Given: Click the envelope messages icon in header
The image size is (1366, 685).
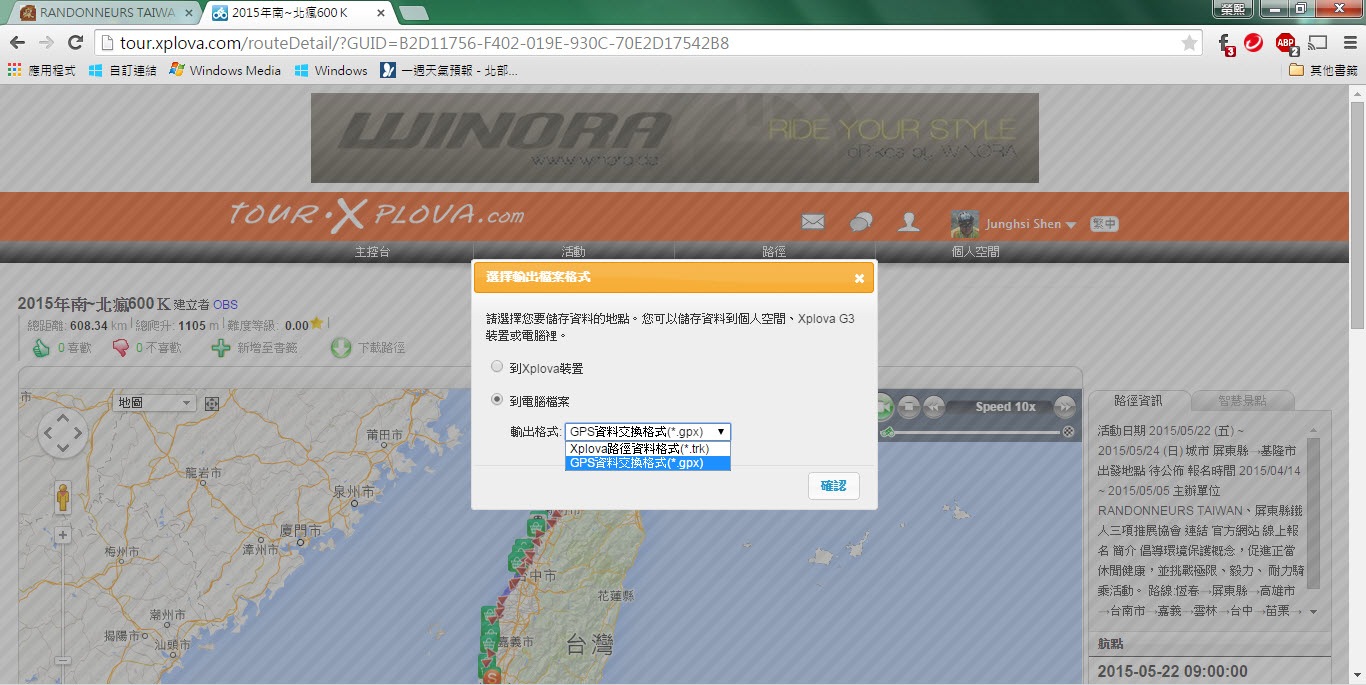Looking at the screenshot, I should 813,222.
